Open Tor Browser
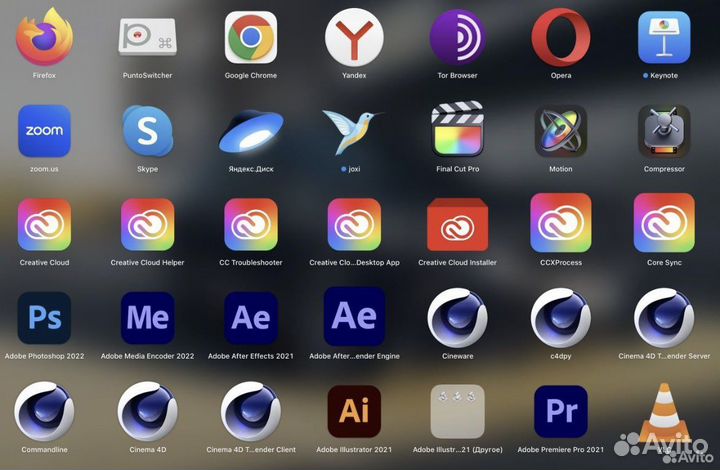 [457, 37]
